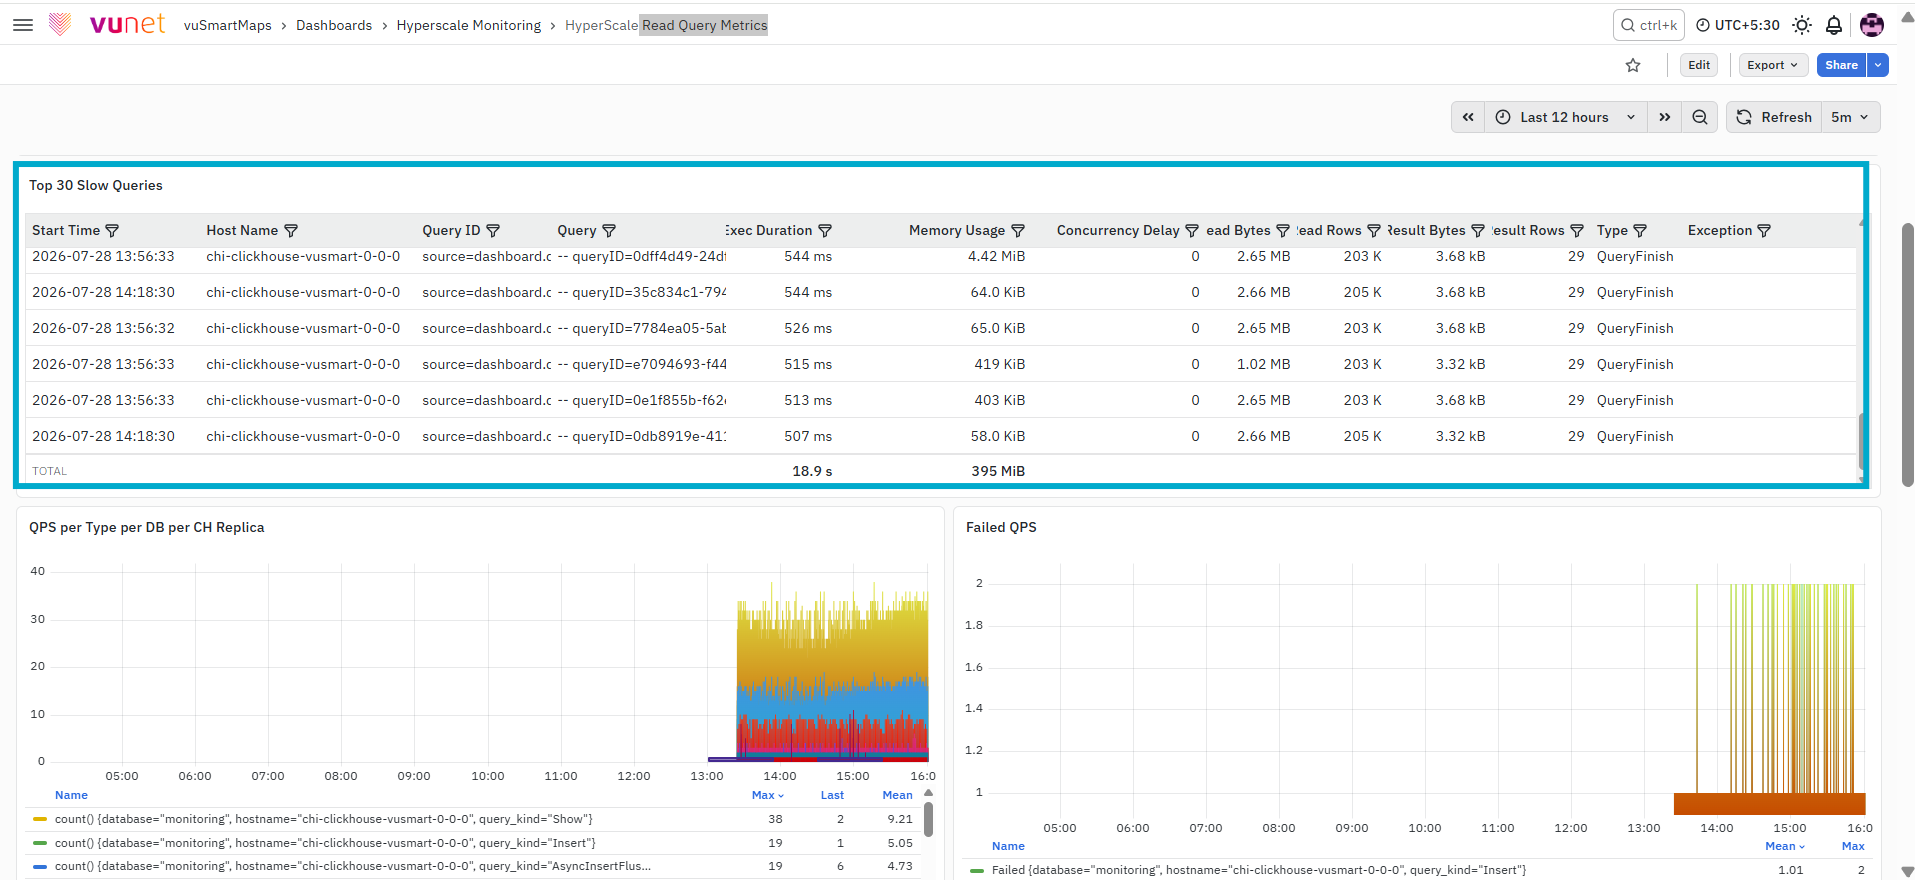1915x880 pixels.
Task: Open notifications bell icon
Action: [x=1834, y=25]
